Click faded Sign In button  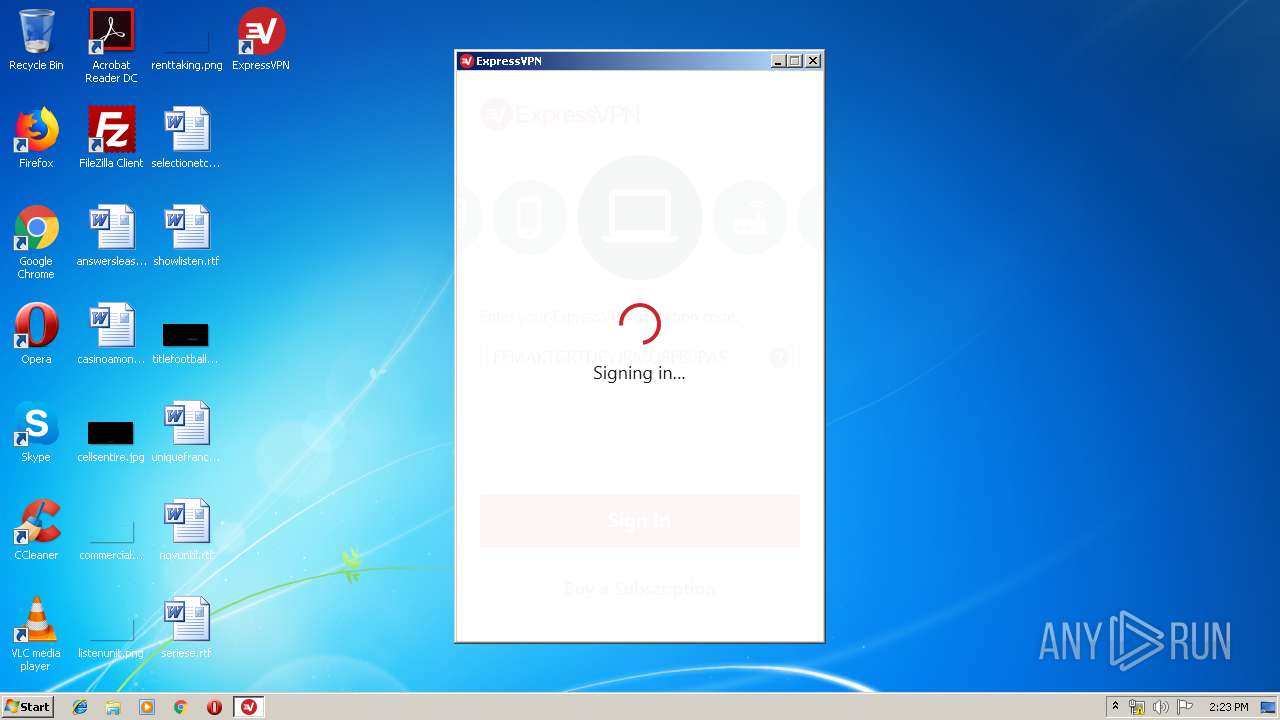(640, 520)
